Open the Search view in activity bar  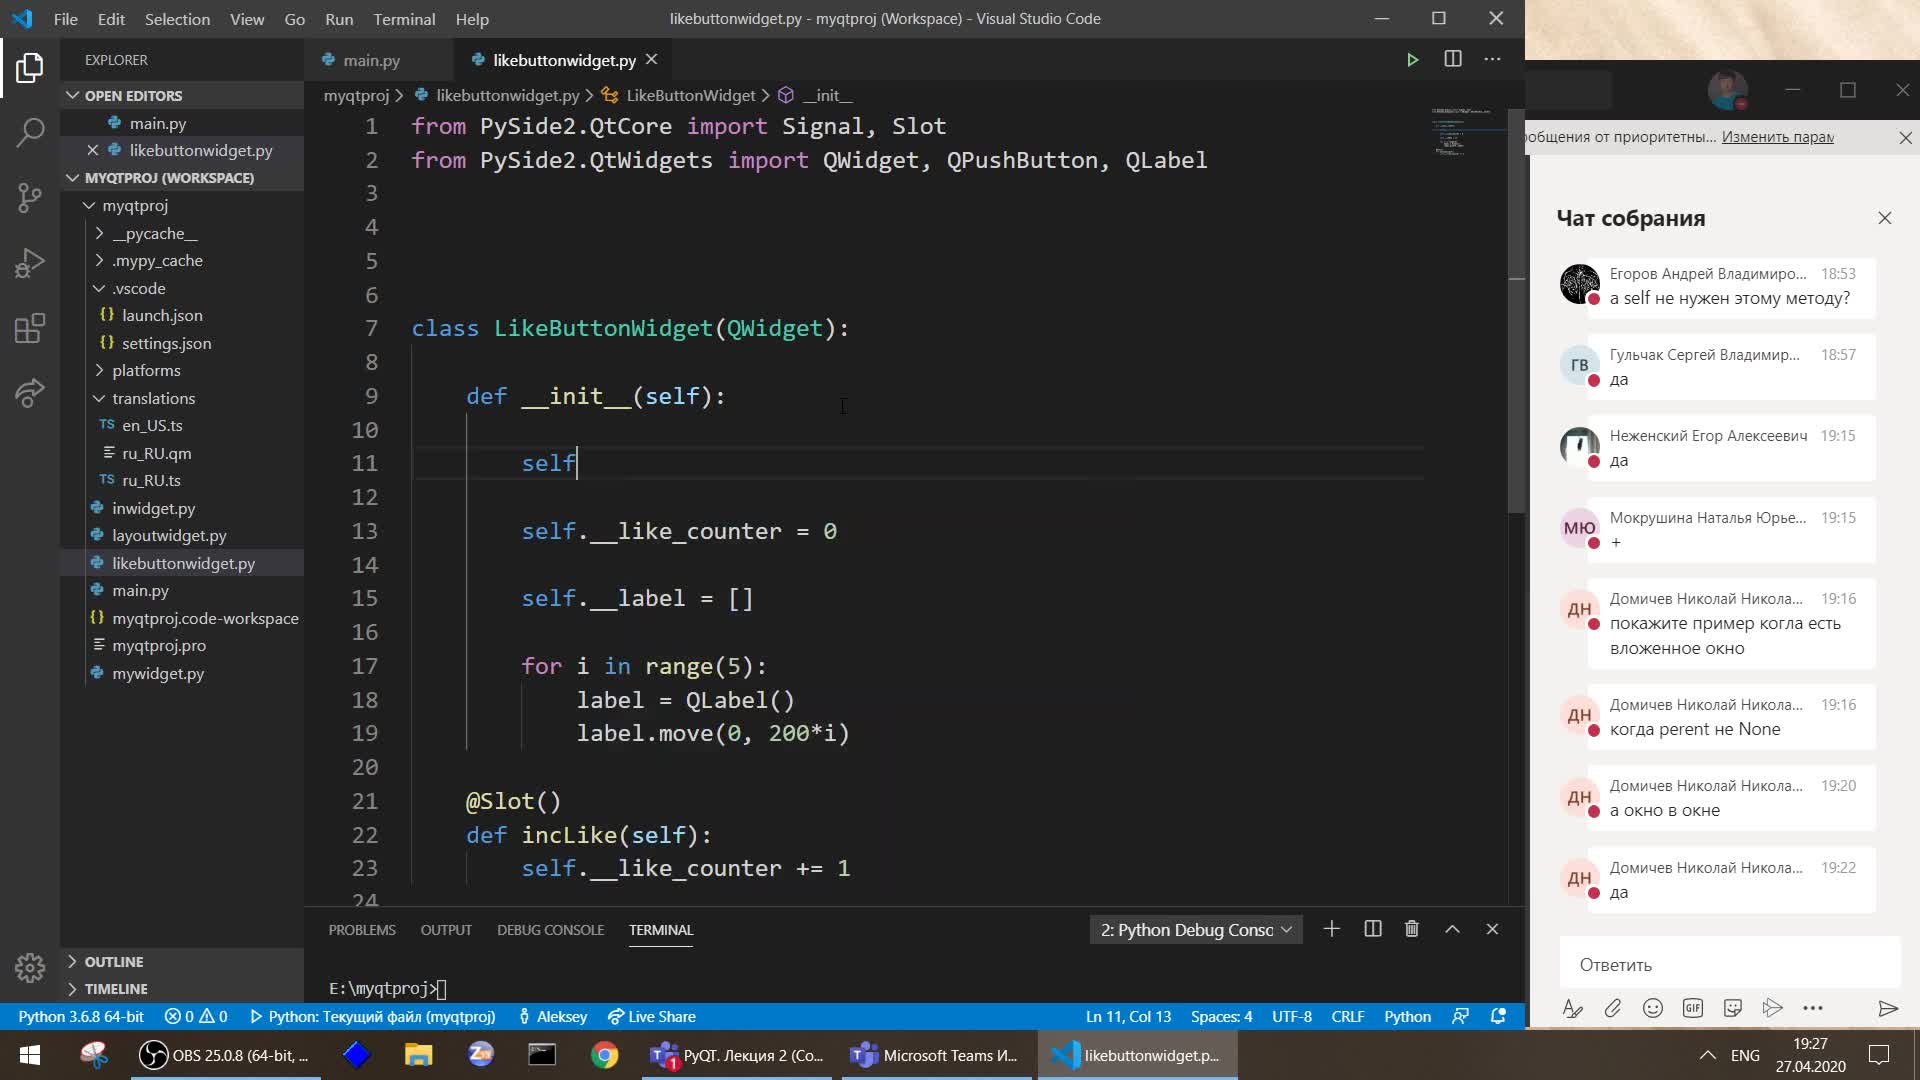click(30, 132)
